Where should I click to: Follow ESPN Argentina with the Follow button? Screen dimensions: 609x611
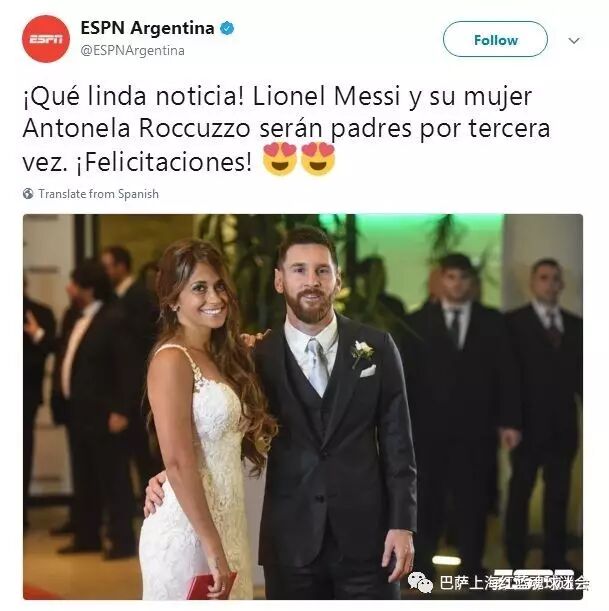pos(495,39)
